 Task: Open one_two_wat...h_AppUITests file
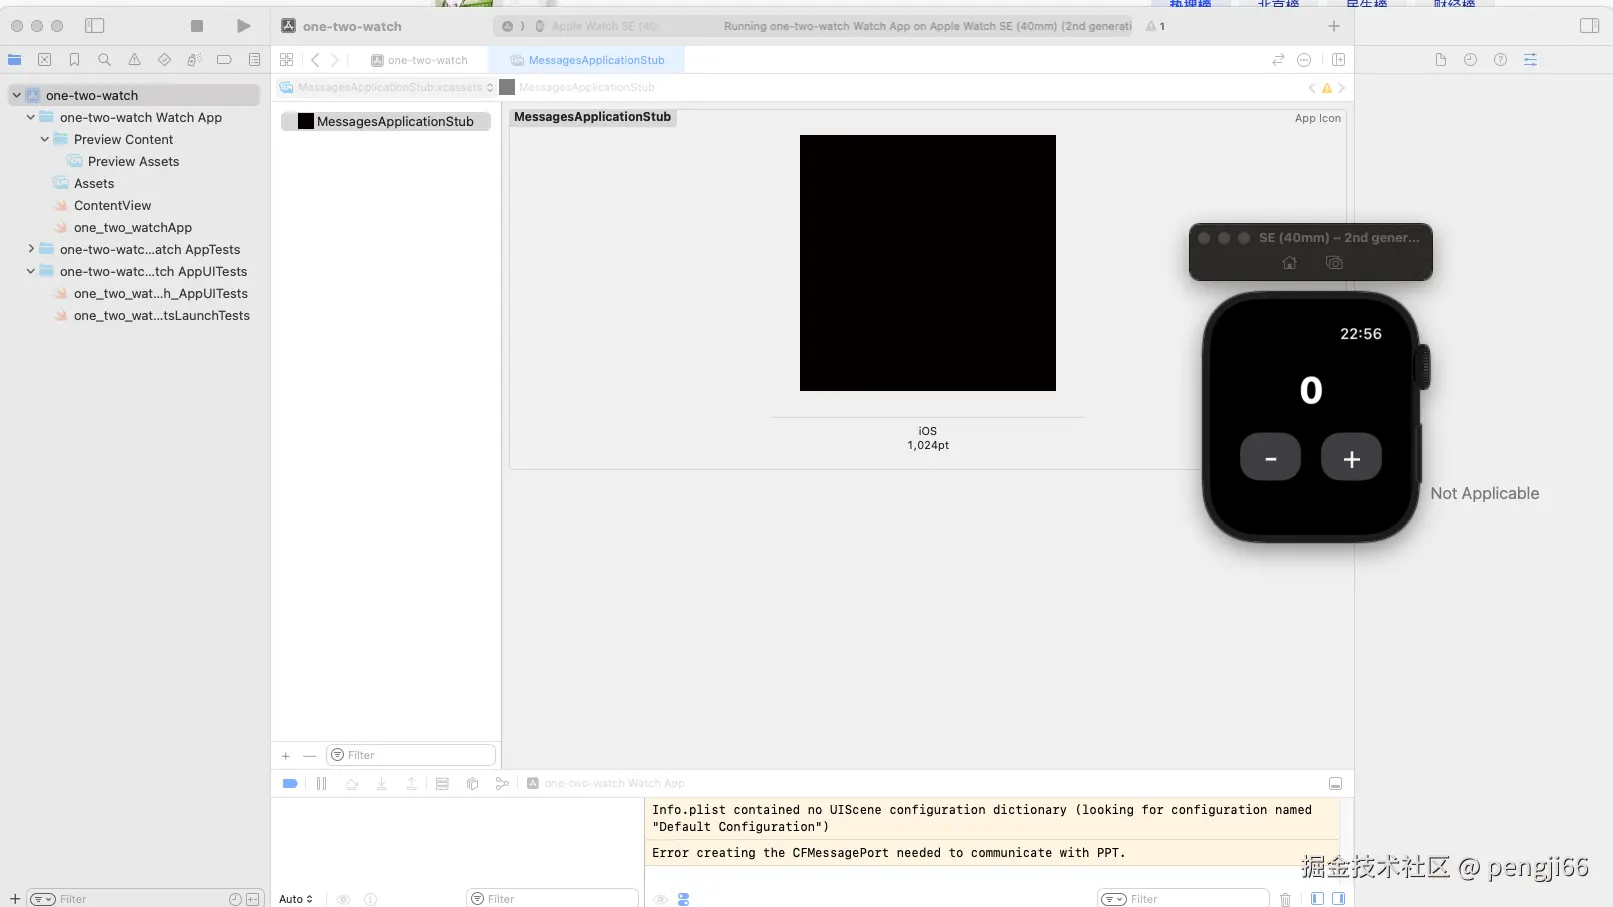pos(160,294)
